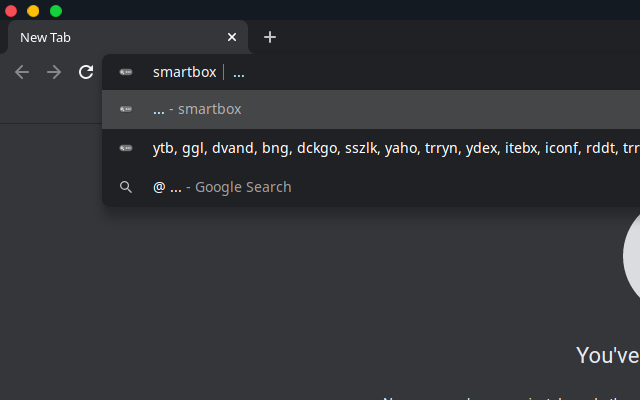Select the "@ ... - Google Search" suggestion

(x=371, y=187)
